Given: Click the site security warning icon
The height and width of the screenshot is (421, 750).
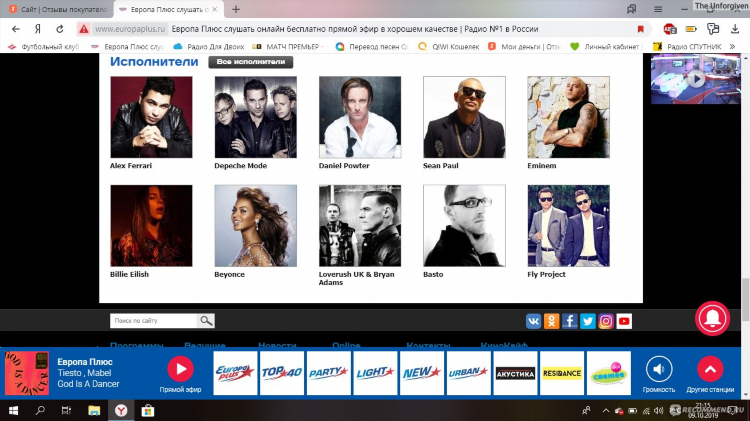Looking at the screenshot, I should (x=84, y=29).
